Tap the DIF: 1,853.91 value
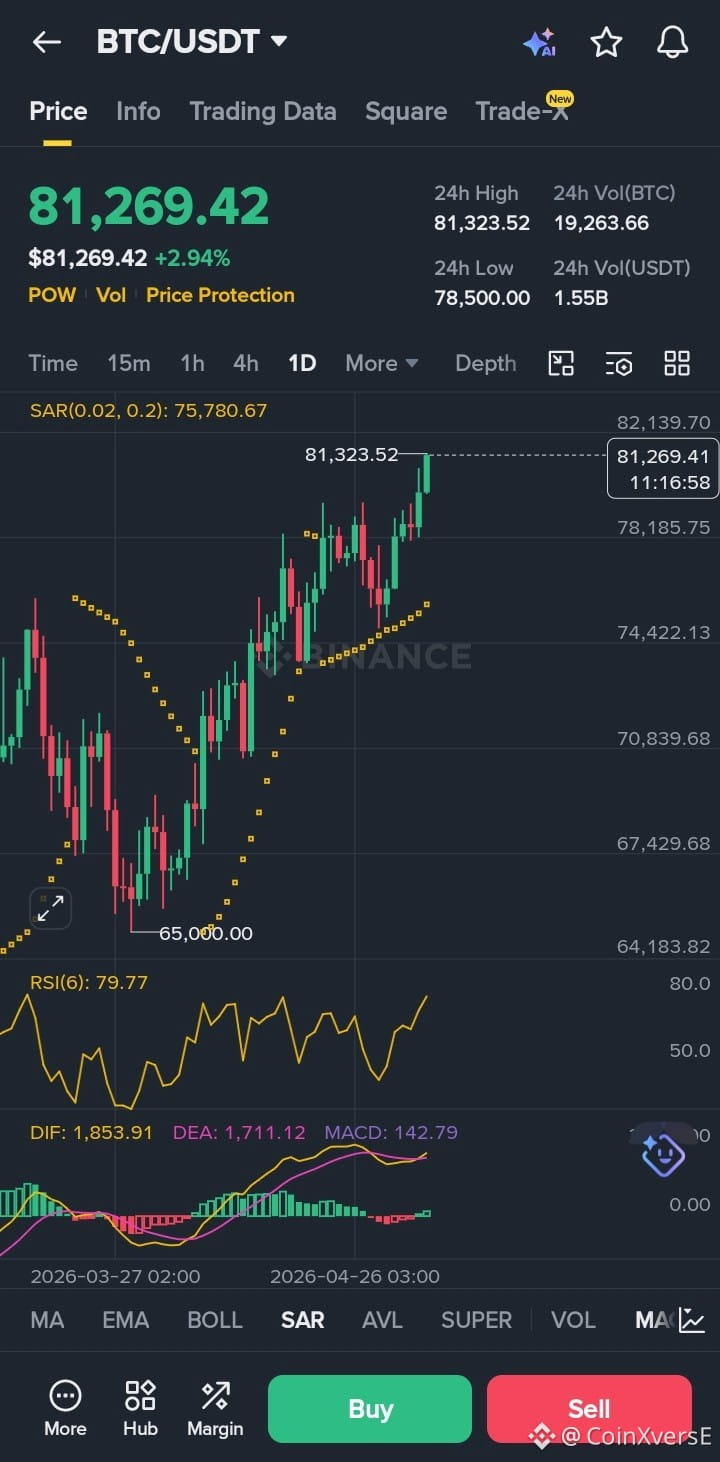The width and height of the screenshot is (720, 1462). [x=92, y=1133]
